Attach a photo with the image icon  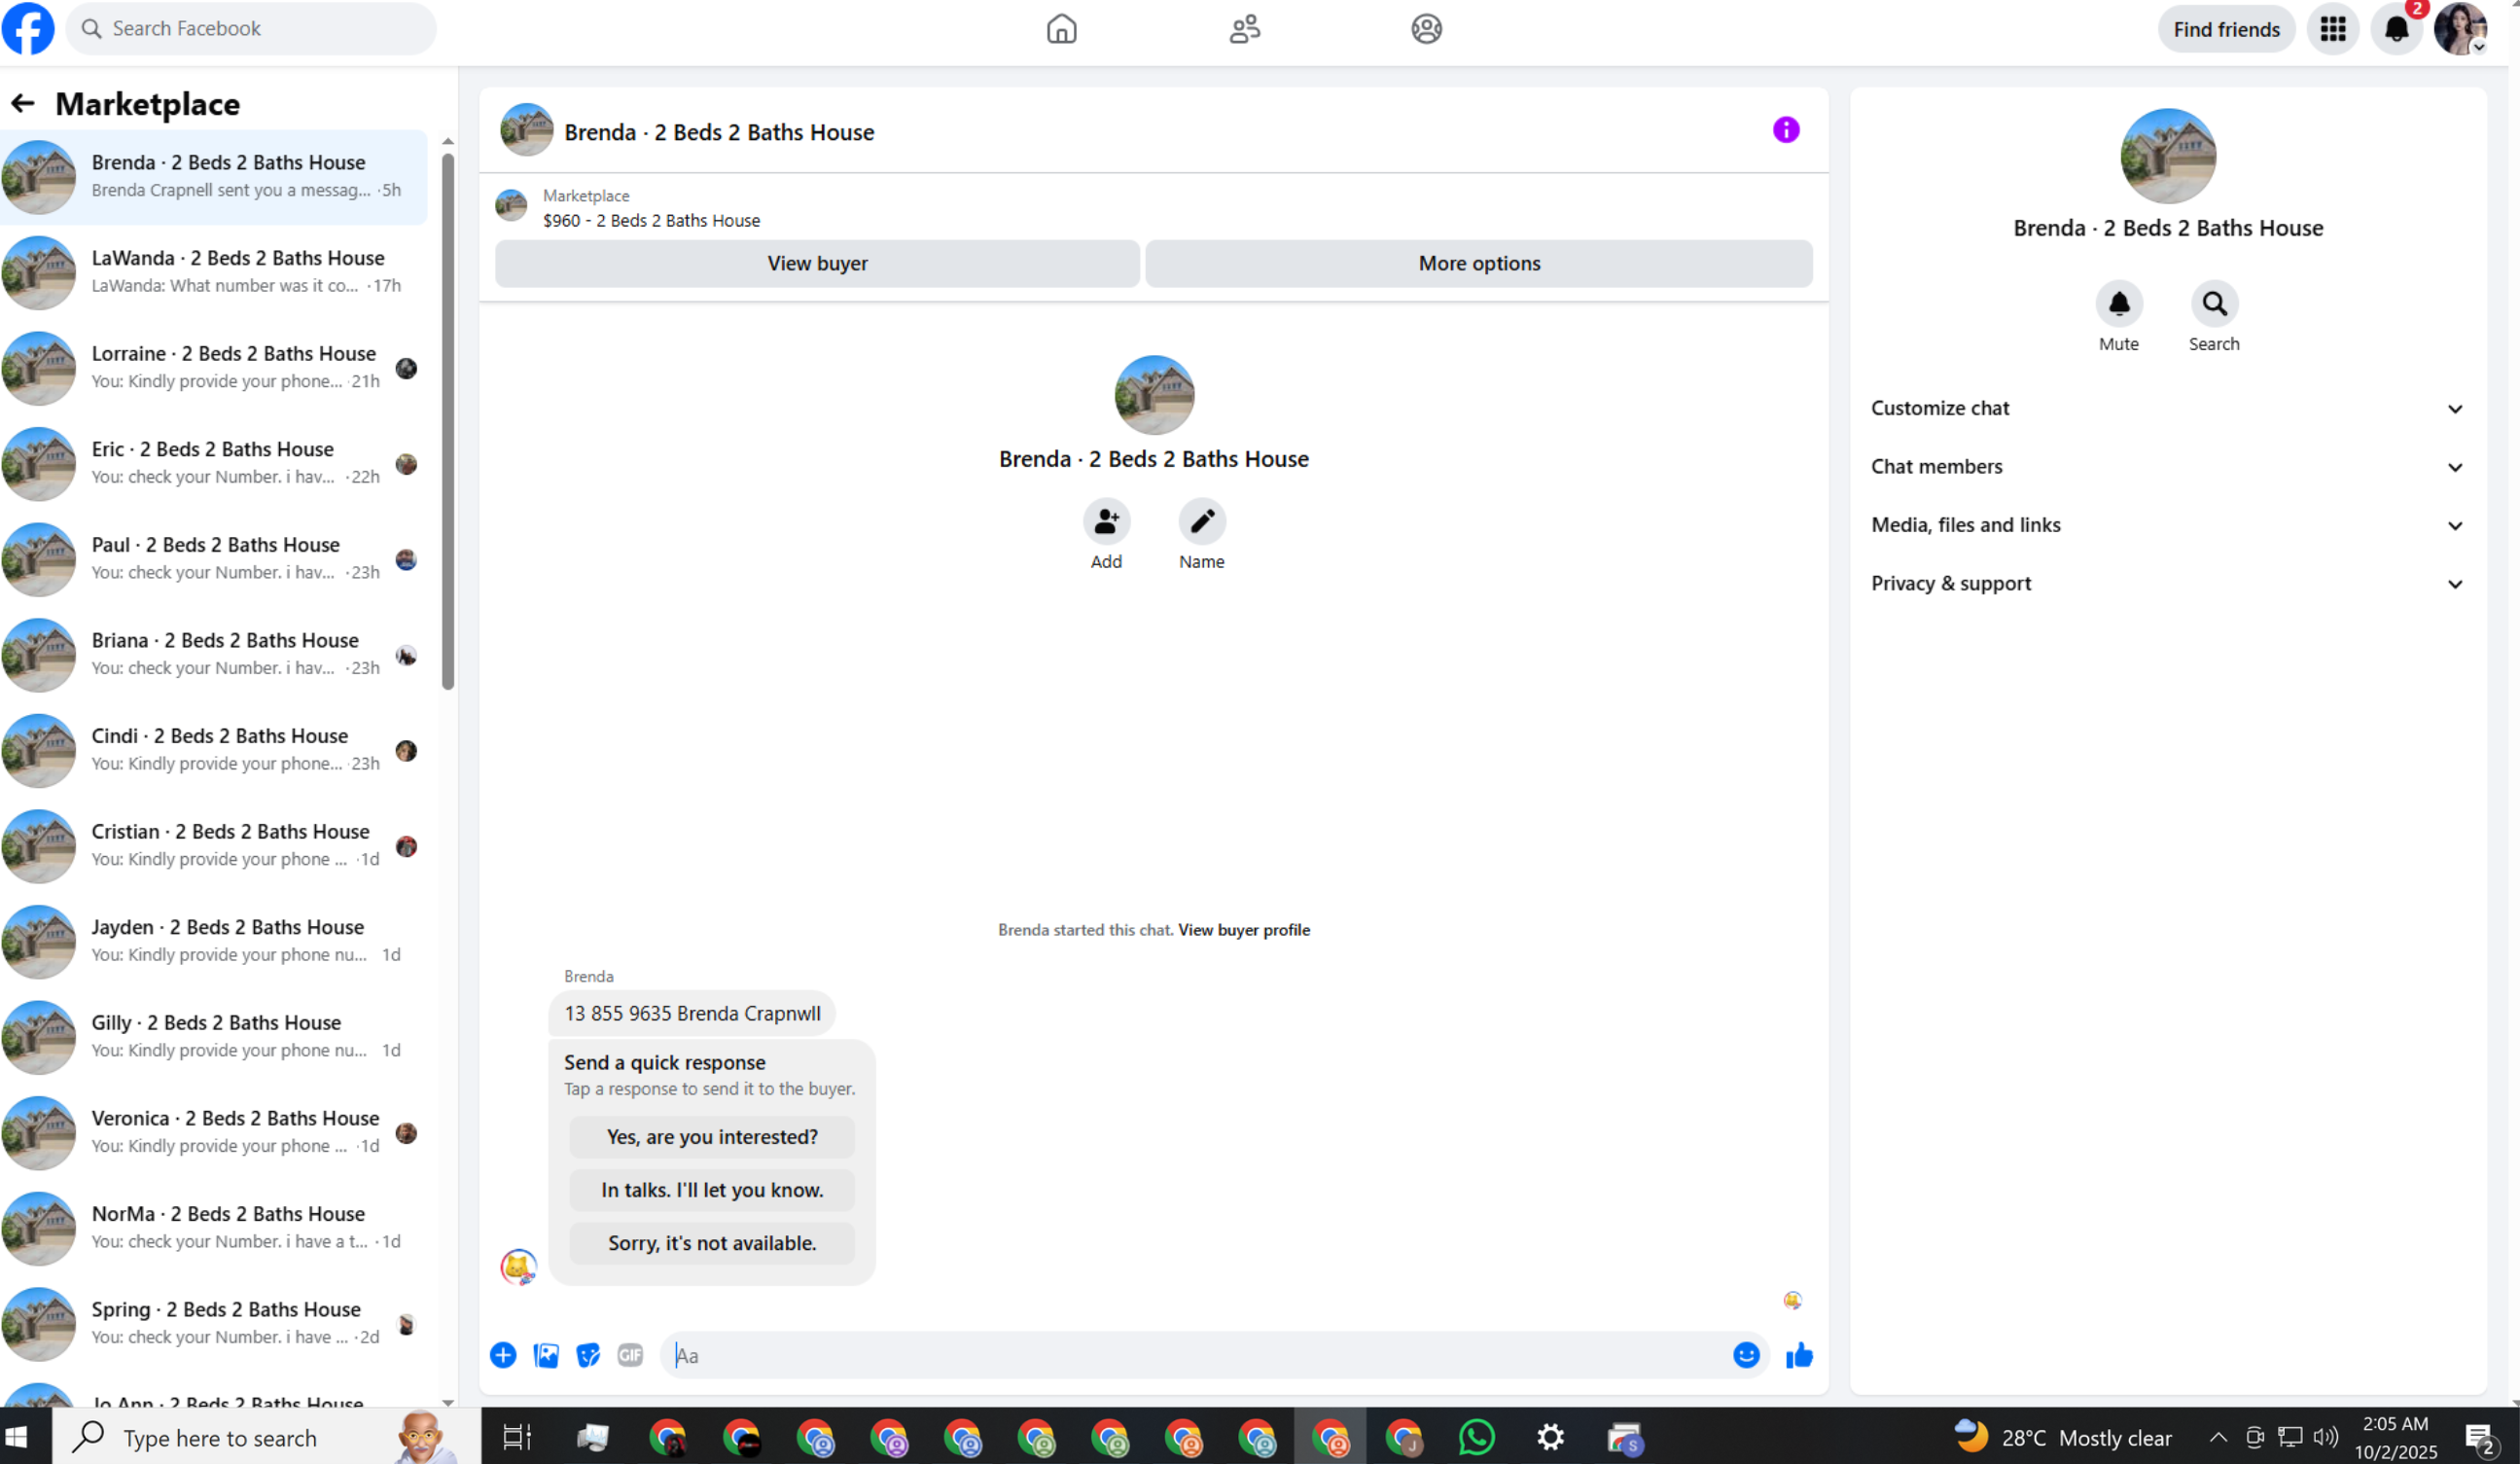546,1355
